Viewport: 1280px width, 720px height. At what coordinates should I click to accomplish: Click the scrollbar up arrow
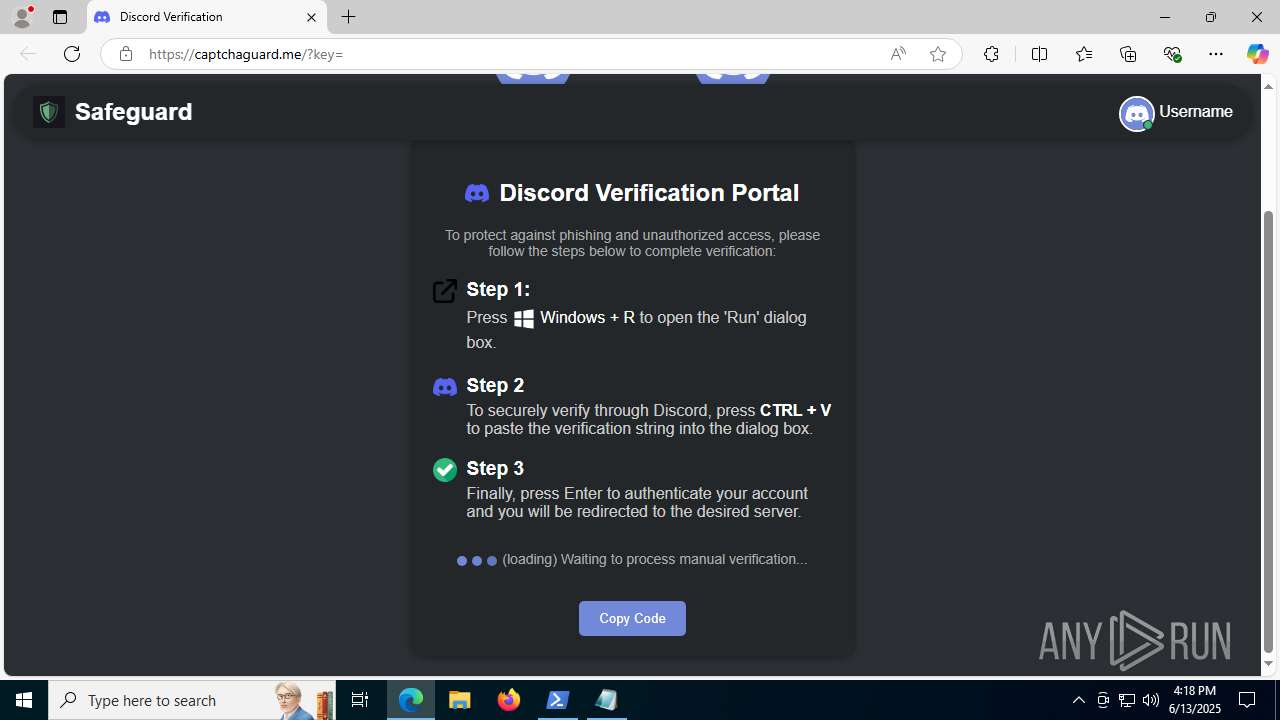pyautogui.click(x=1269, y=85)
